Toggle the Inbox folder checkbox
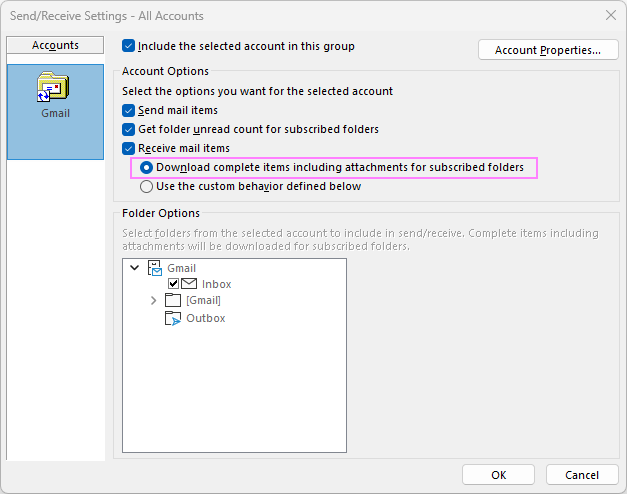The height and width of the screenshot is (494, 627). click(x=173, y=284)
